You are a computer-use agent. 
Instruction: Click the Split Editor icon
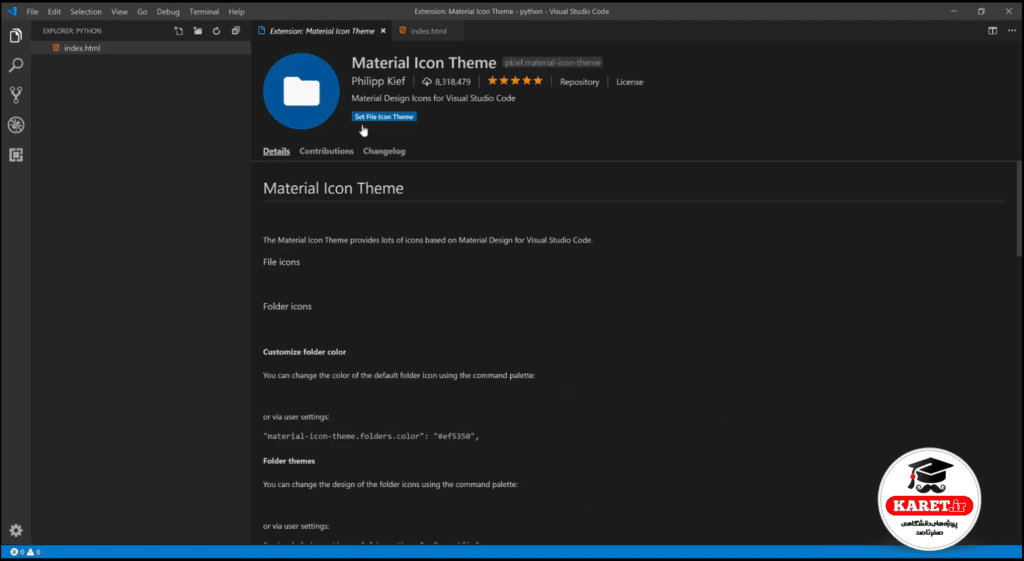(993, 31)
